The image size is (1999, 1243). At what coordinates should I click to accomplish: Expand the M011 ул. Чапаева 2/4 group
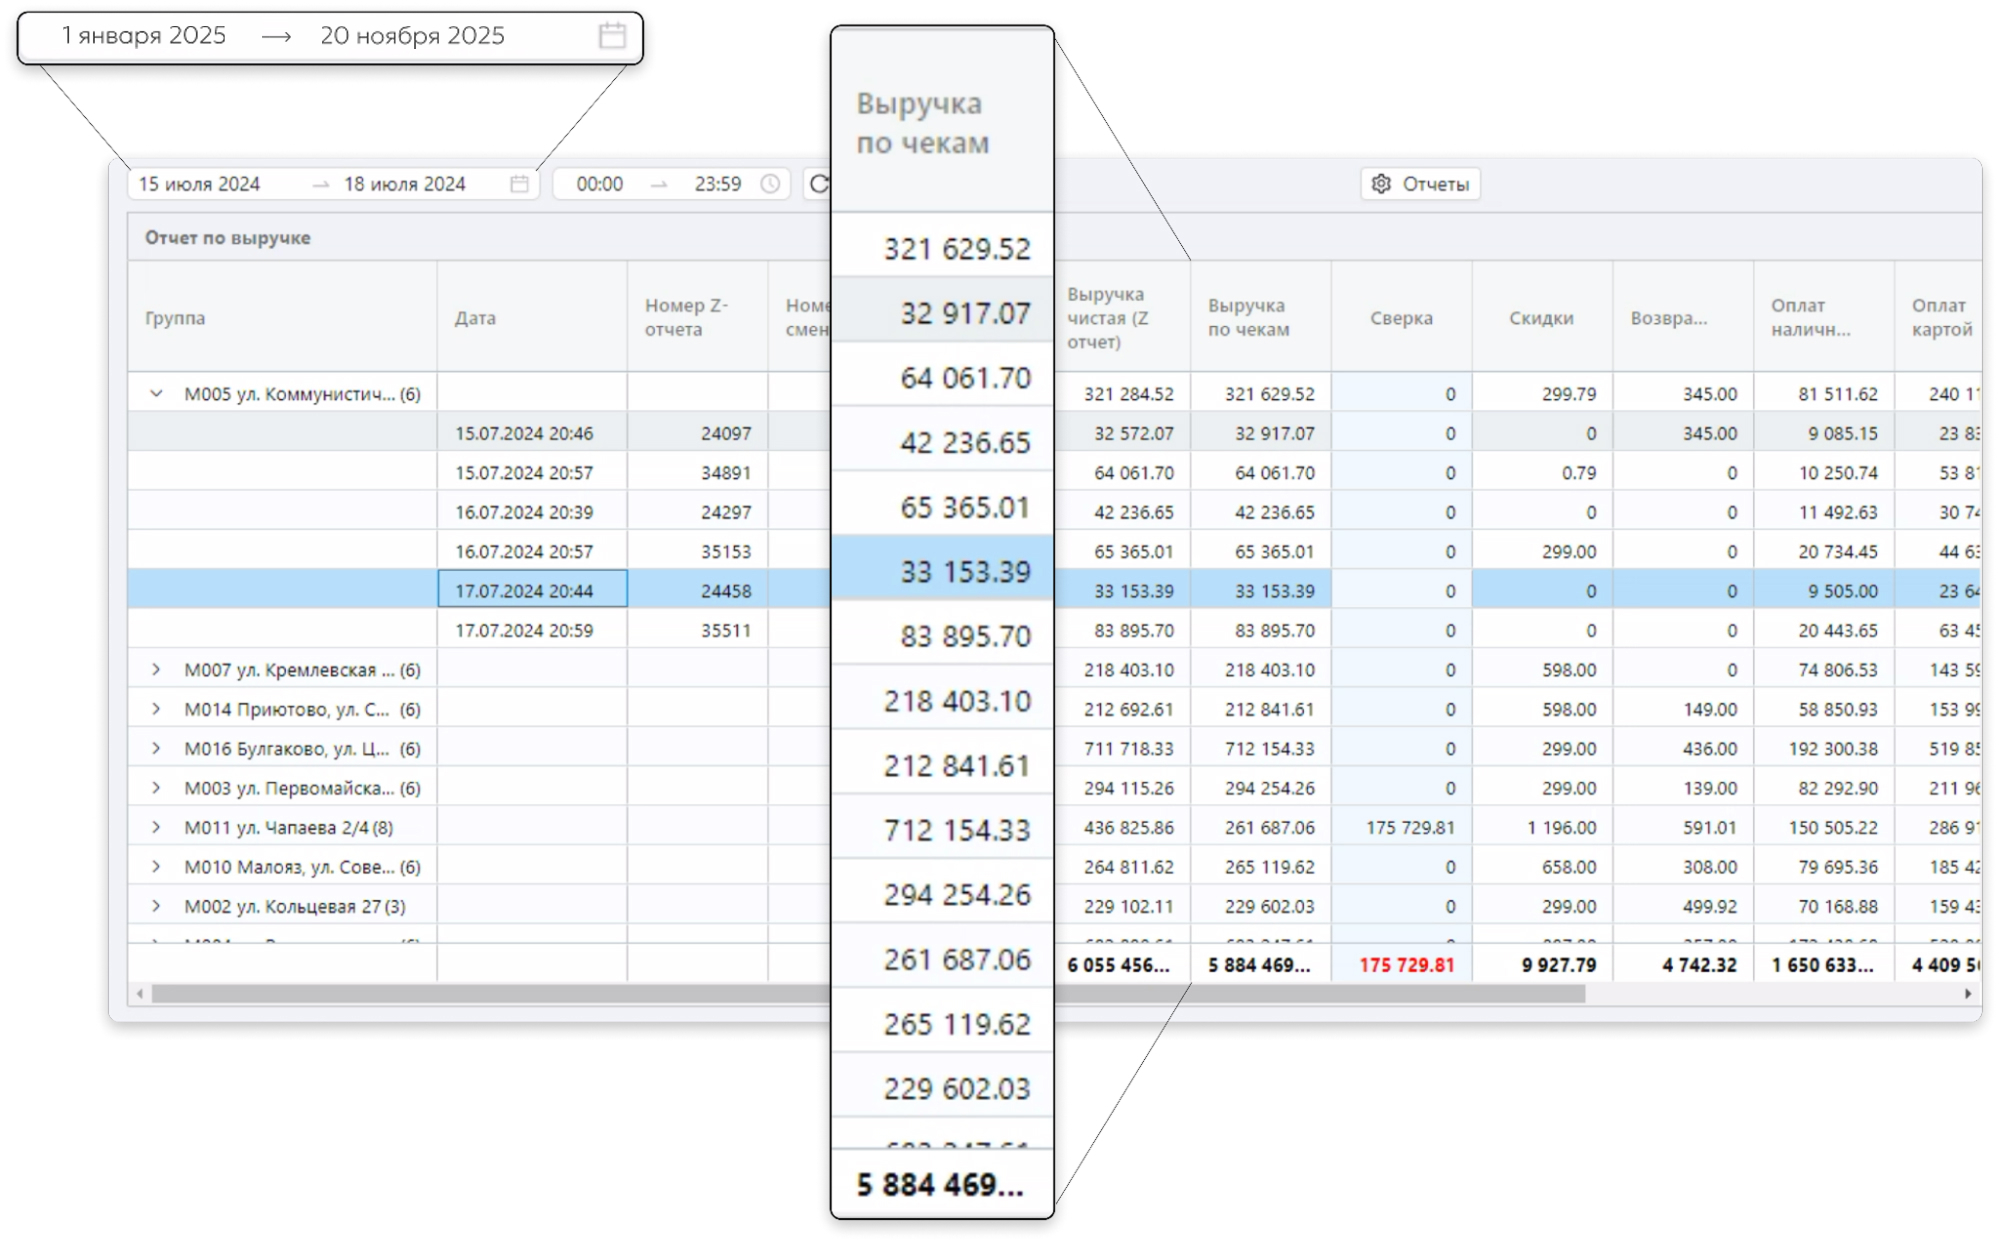click(156, 828)
